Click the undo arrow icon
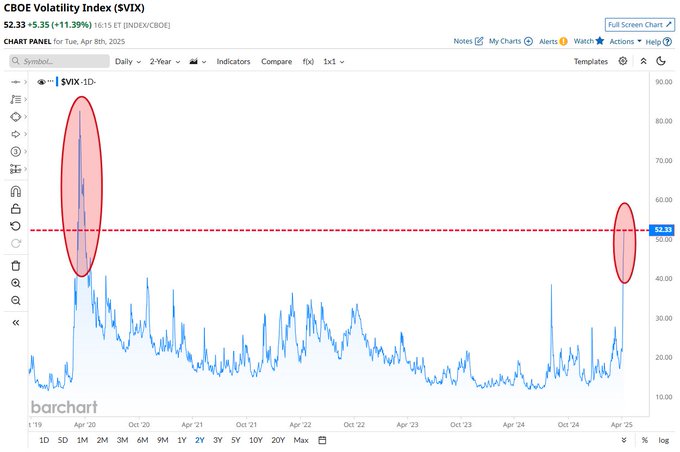 click(15, 226)
